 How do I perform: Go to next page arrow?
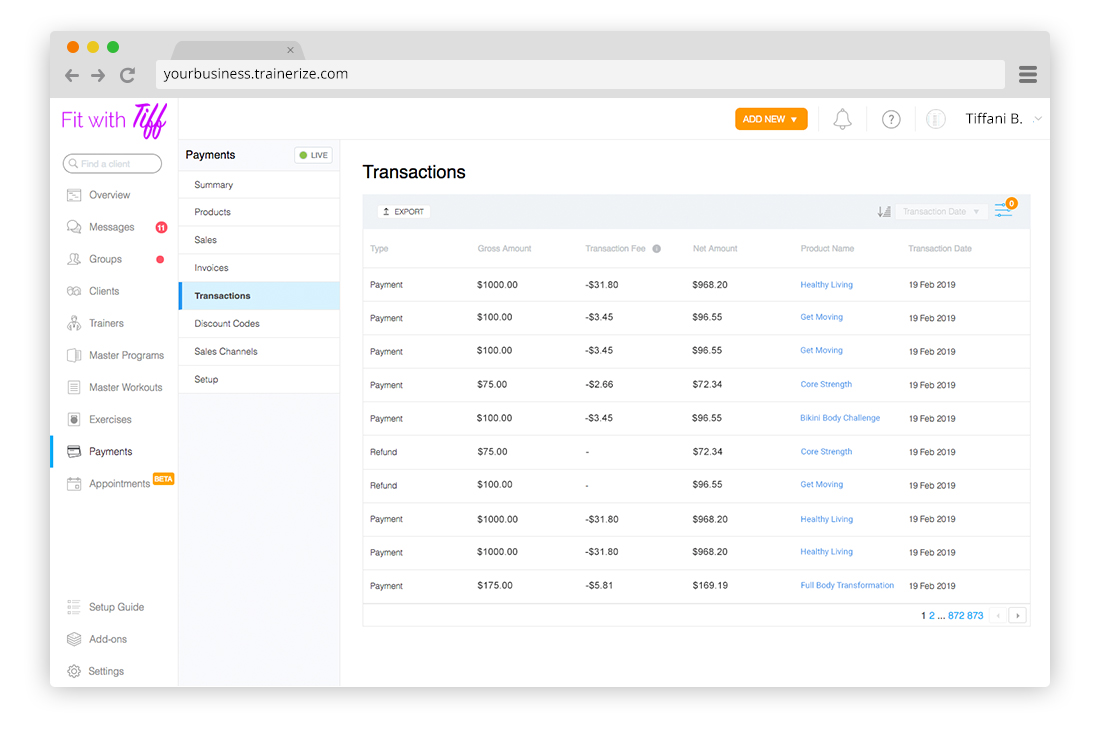1018,616
